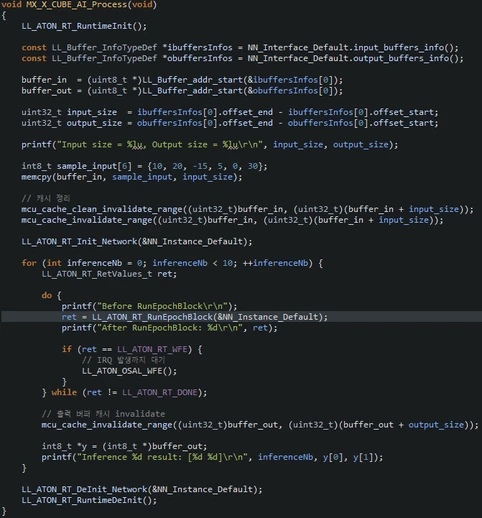This screenshot has width=482, height=518.
Task: Place cursor on LL_ATON_RT_RuntimeInit() call
Action: (84, 26)
